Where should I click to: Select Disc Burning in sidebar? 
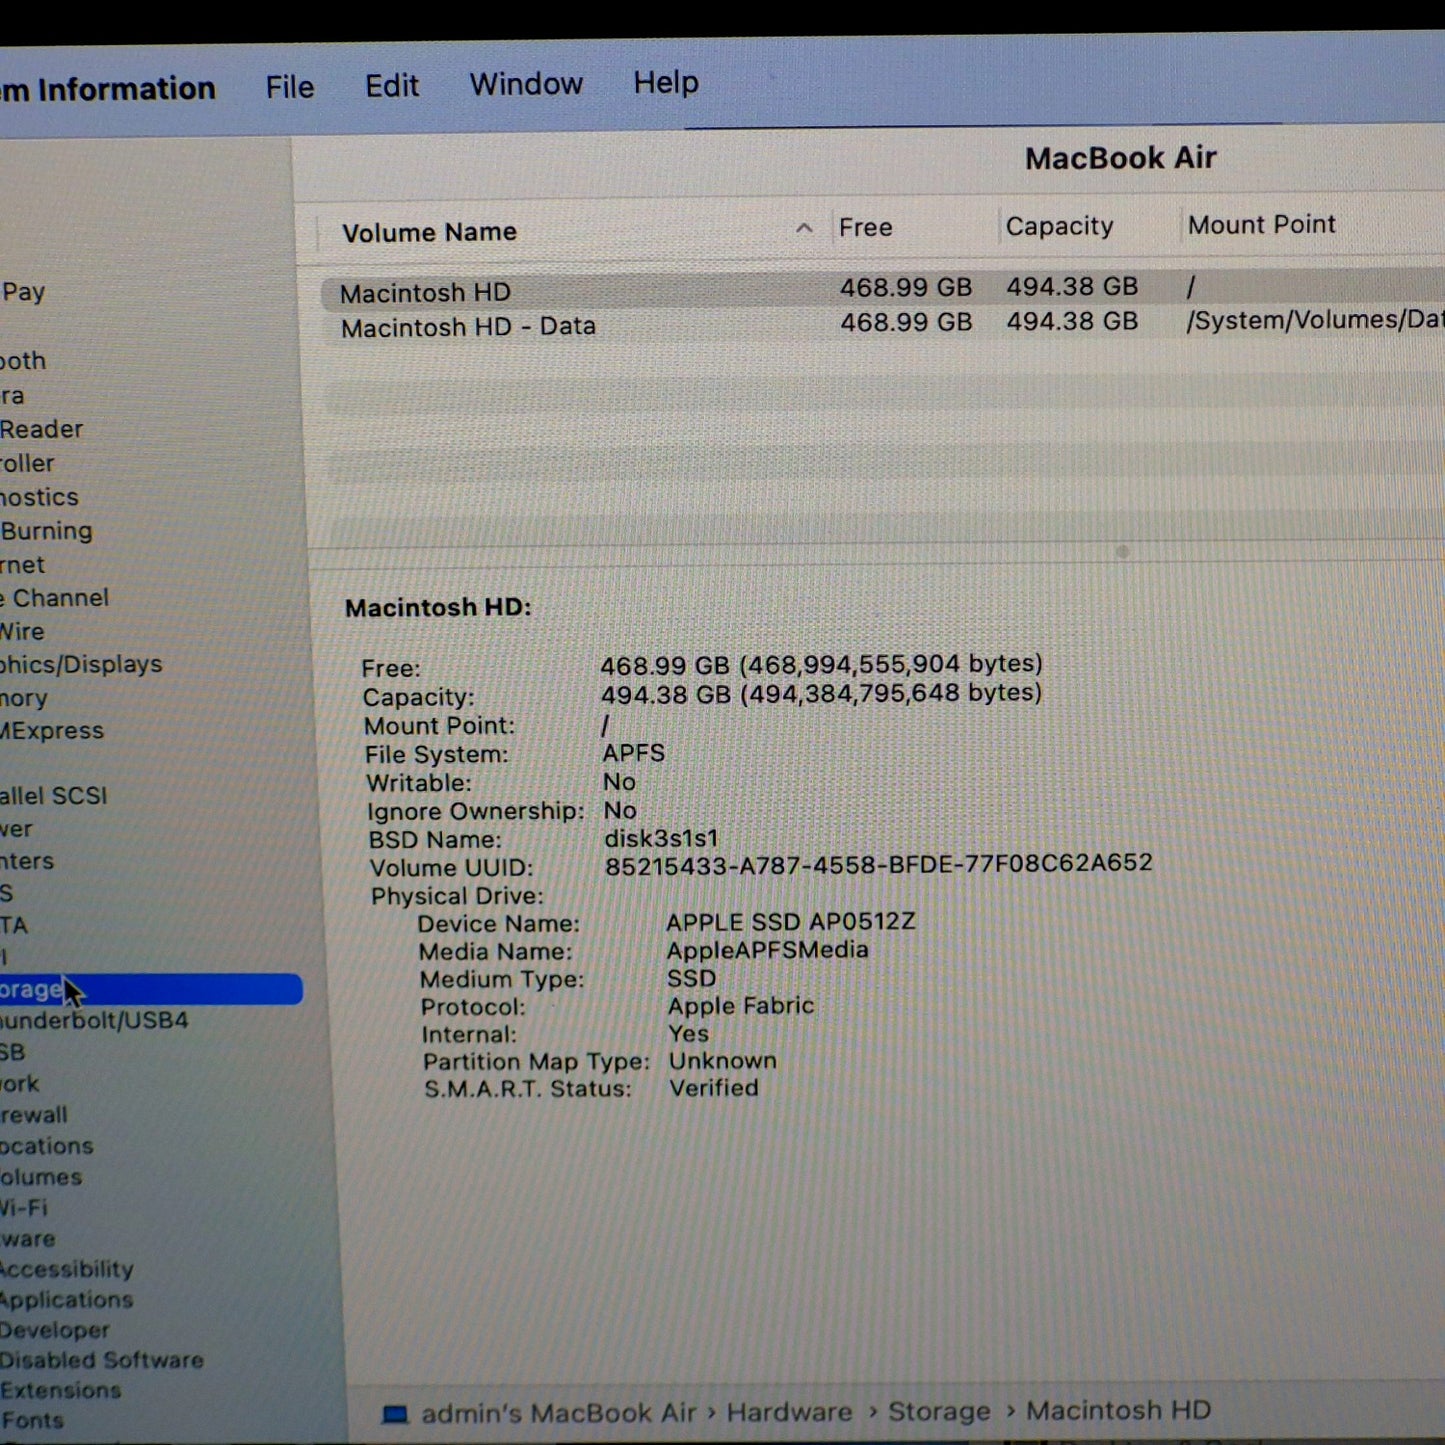(46, 531)
